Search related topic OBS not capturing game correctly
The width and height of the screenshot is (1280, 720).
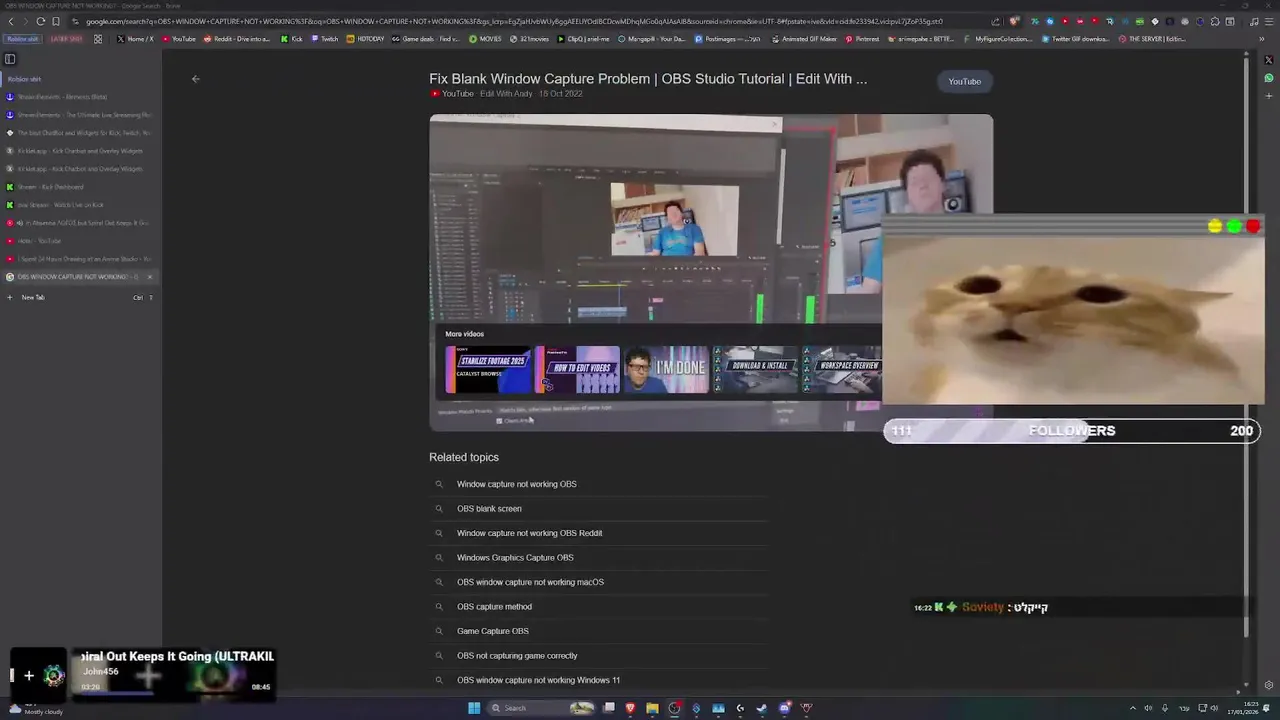point(517,656)
